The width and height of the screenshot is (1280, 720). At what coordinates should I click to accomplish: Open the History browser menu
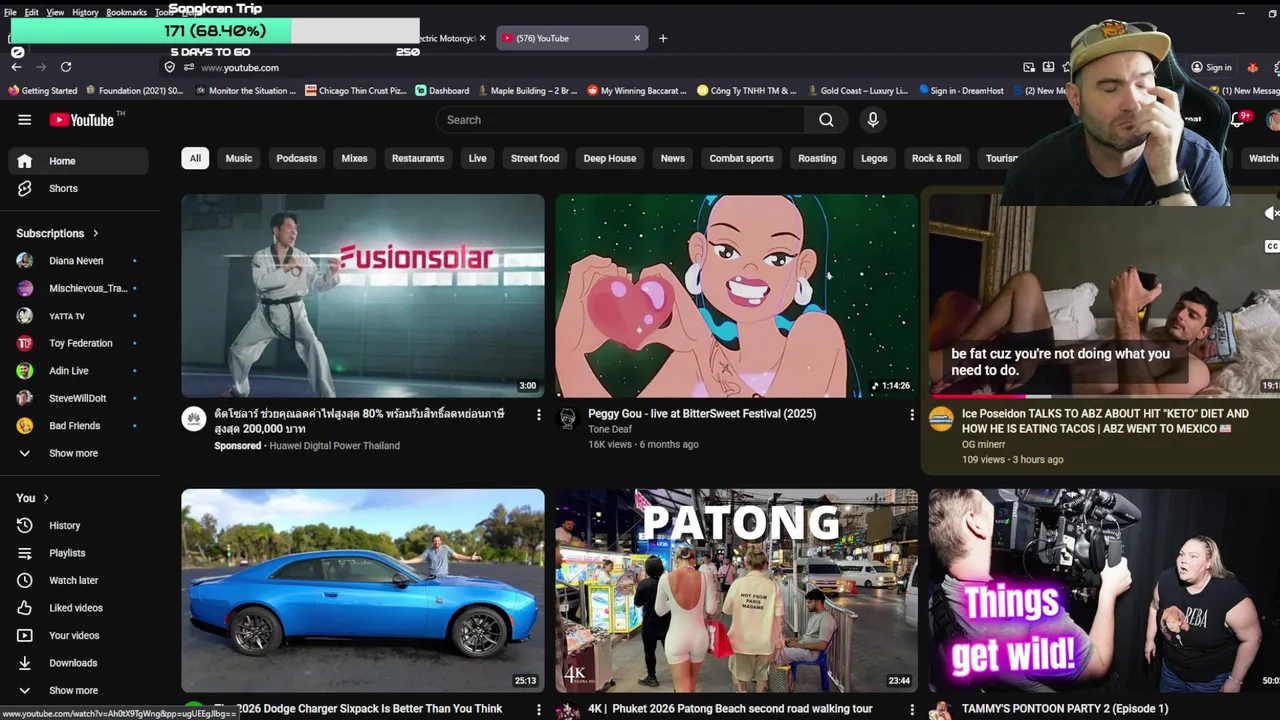pyautogui.click(x=85, y=12)
